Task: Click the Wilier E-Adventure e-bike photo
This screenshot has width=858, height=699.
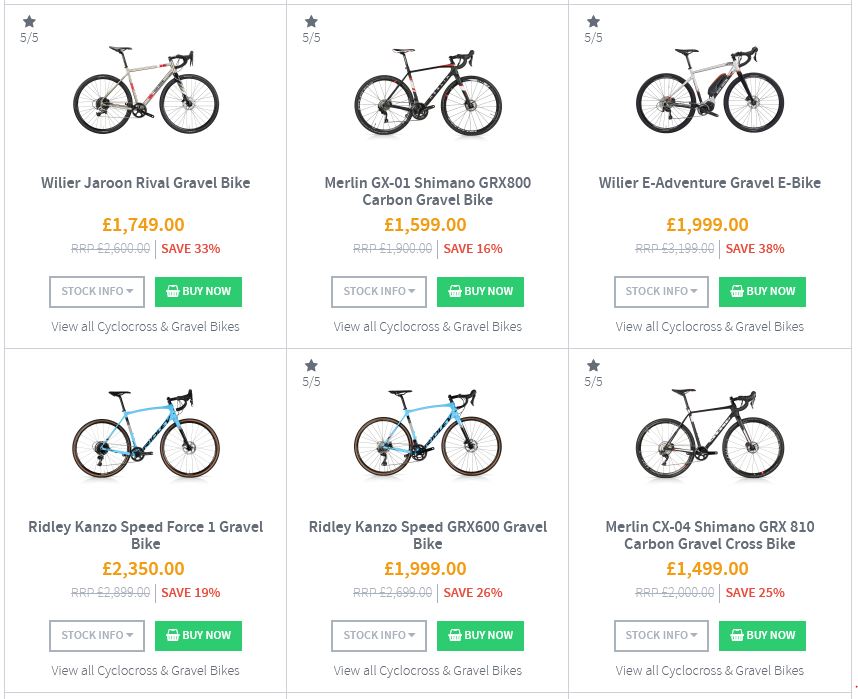Action: [710, 90]
